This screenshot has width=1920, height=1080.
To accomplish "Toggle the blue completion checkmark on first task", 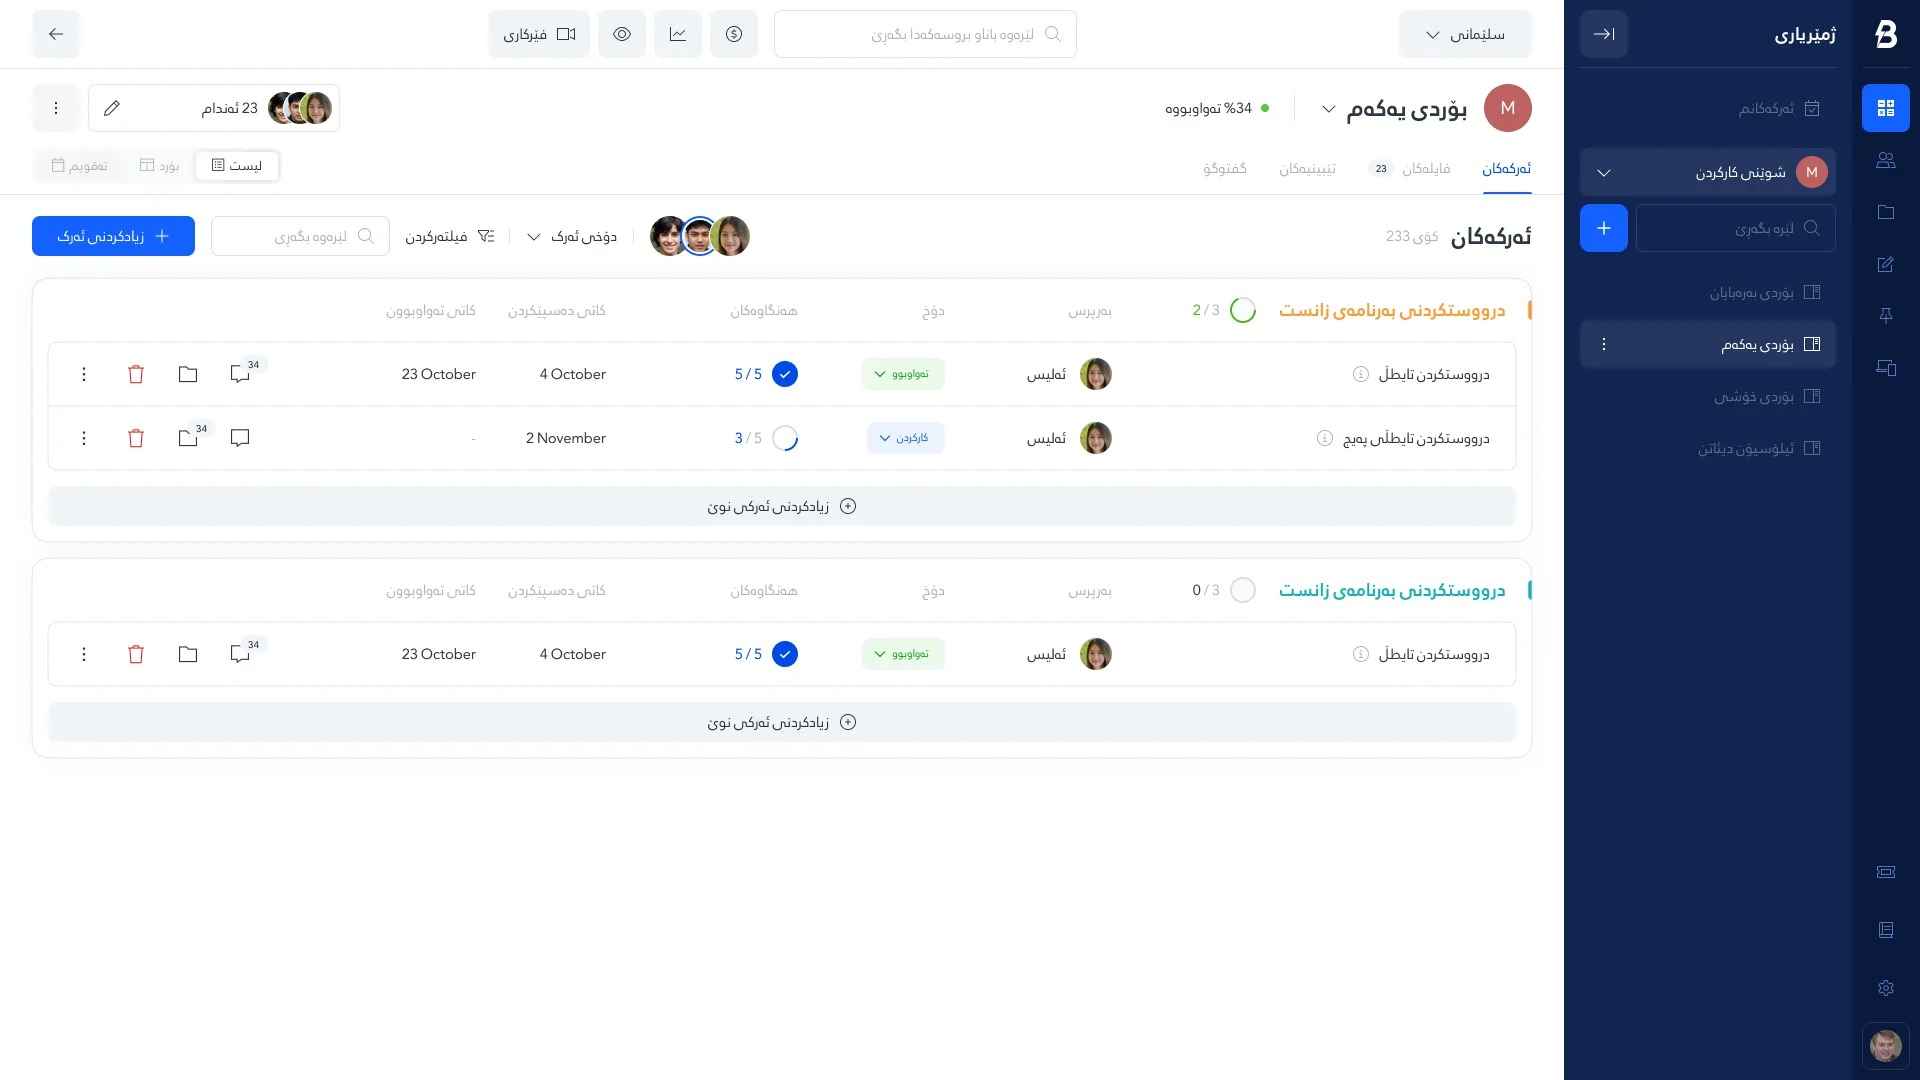I will [x=786, y=374].
